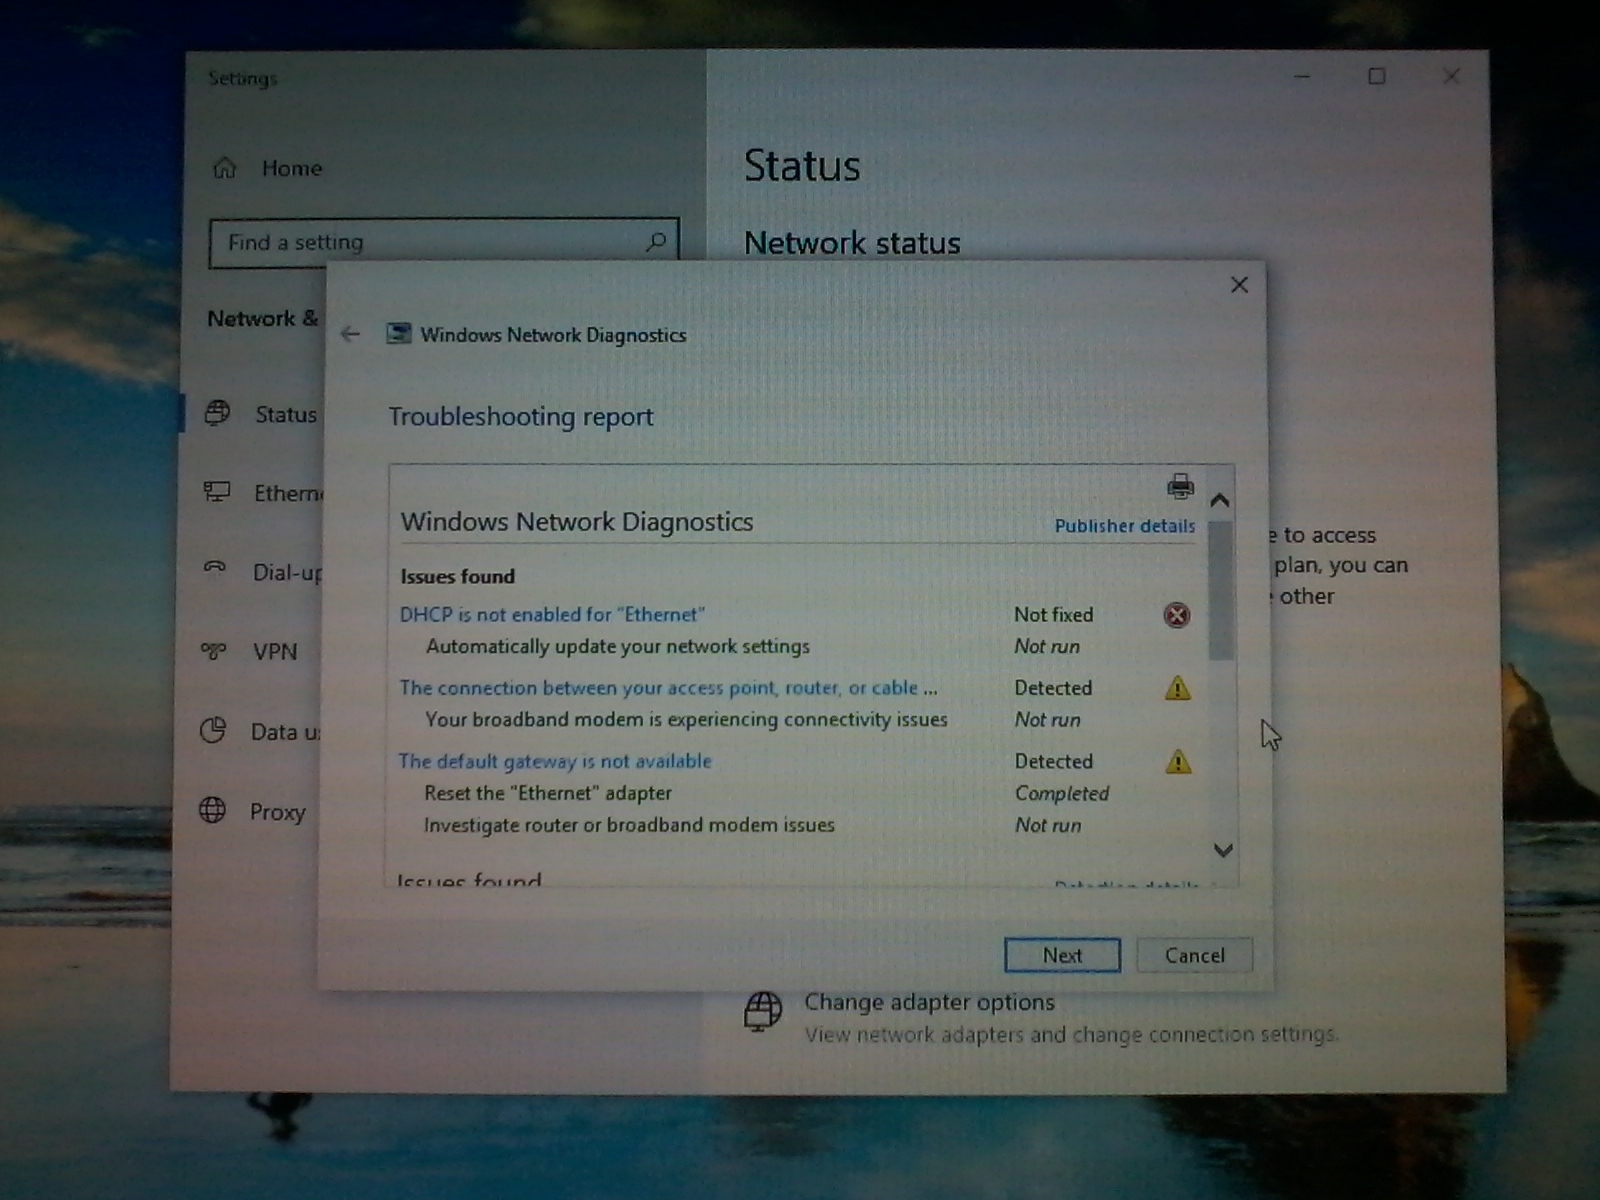This screenshot has height=1200, width=1600.
Task: Click the Data usage icon in sidebar
Action: (213, 731)
